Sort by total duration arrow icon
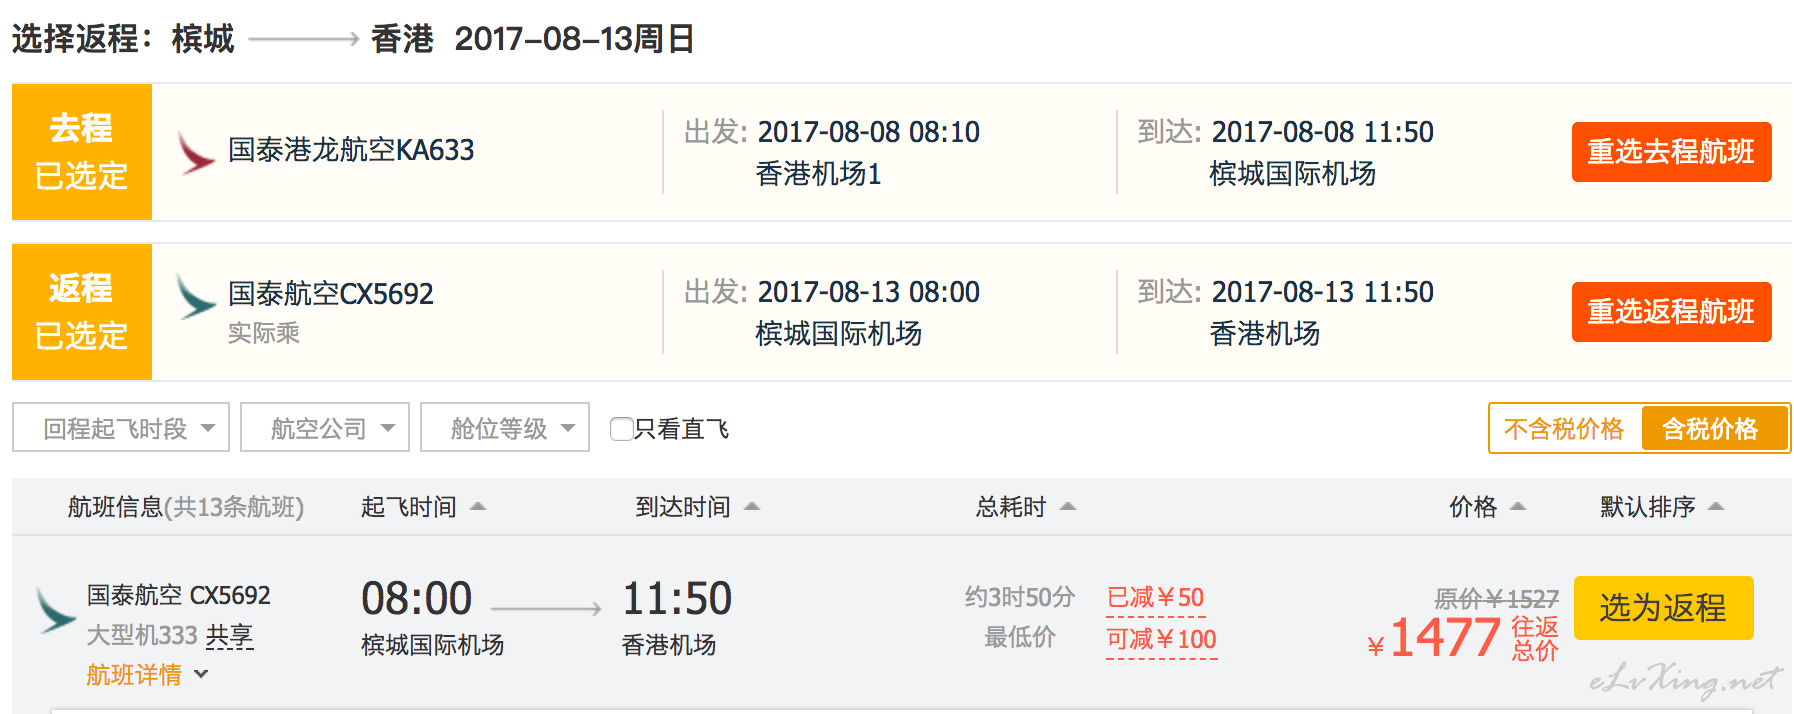This screenshot has width=1794, height=714. click(1068, 507)
